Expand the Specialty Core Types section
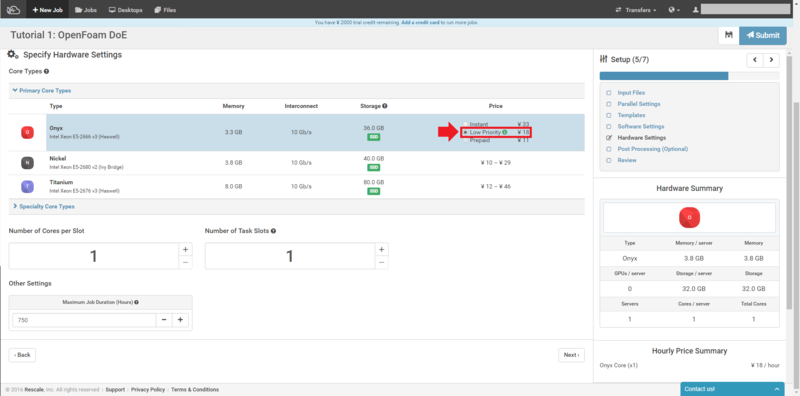The width and height of the screenshot is (800, 396). (43, 207)
